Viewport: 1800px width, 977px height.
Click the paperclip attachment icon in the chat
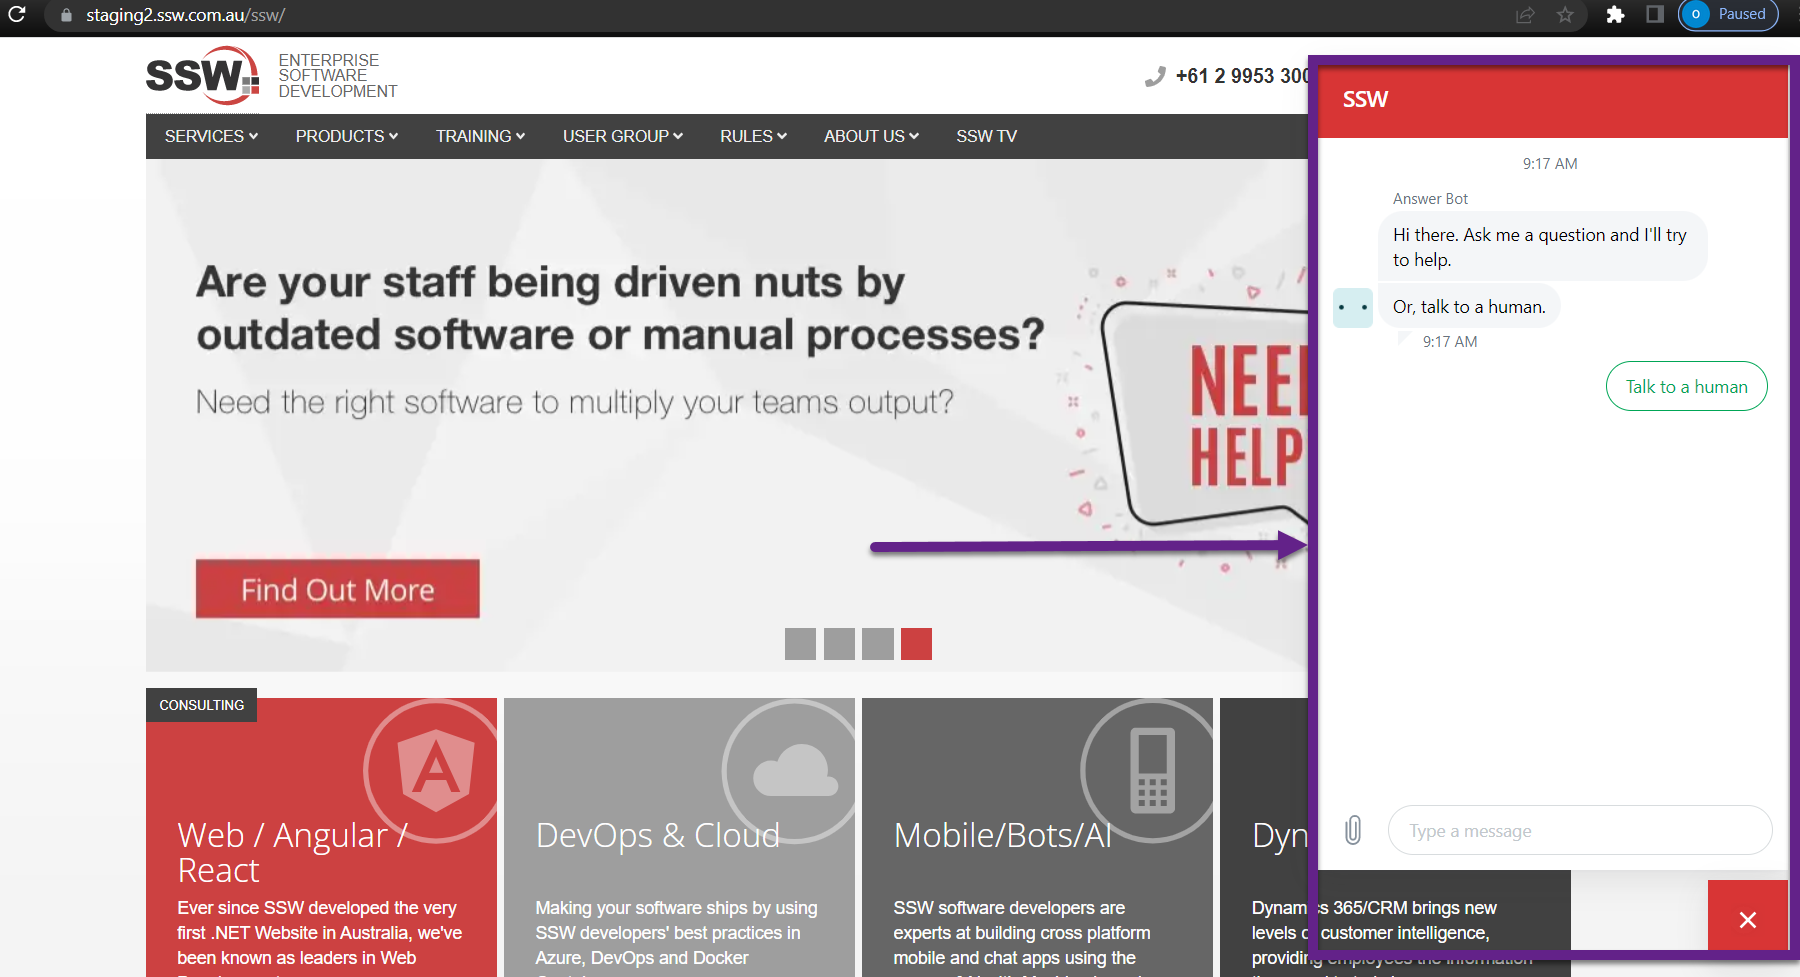(1352, 829)
